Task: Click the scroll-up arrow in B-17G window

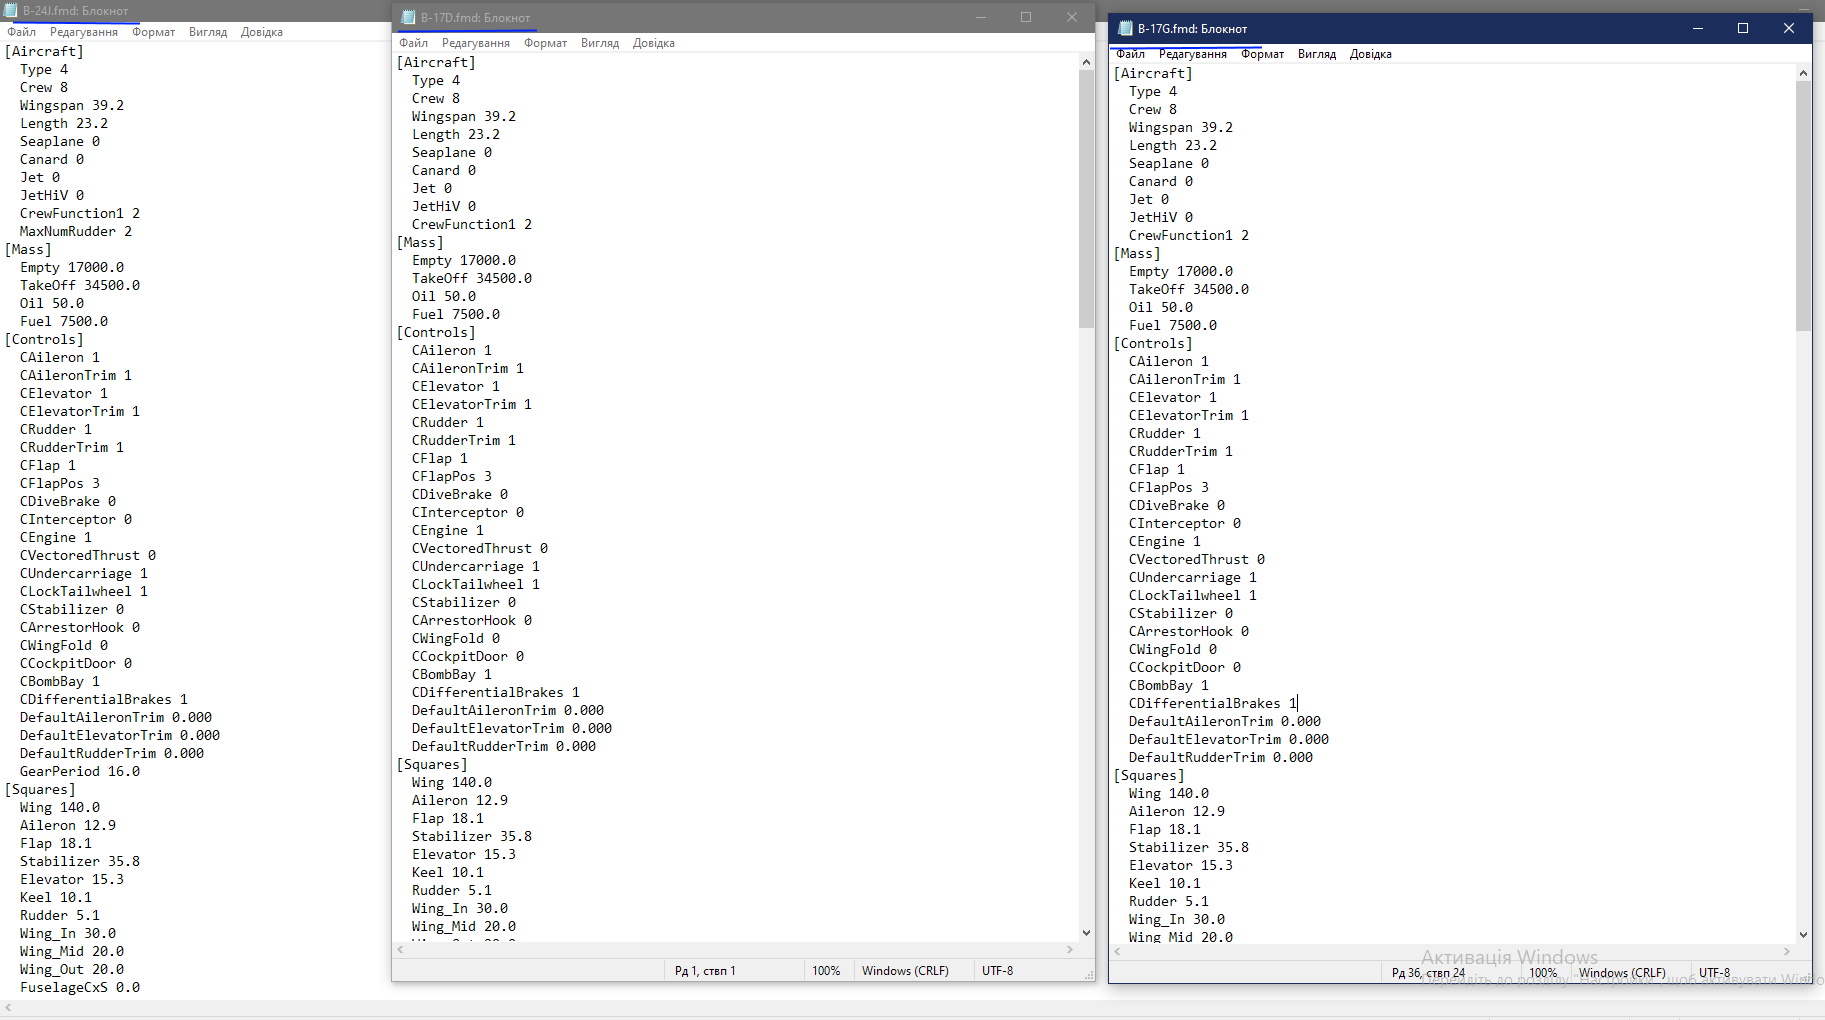Action: [x=1803, y=73]
